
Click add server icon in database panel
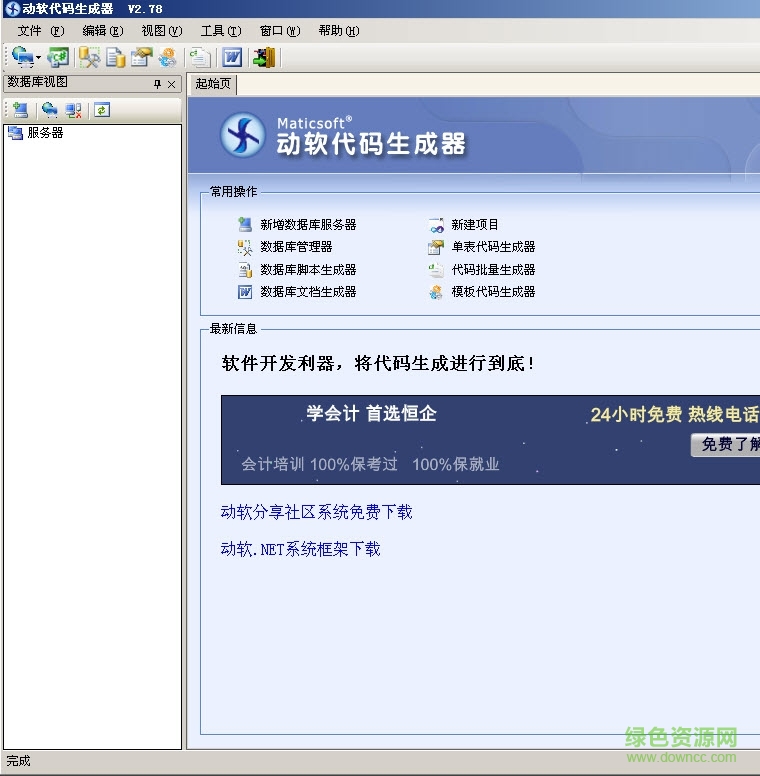tap(19, 110)
